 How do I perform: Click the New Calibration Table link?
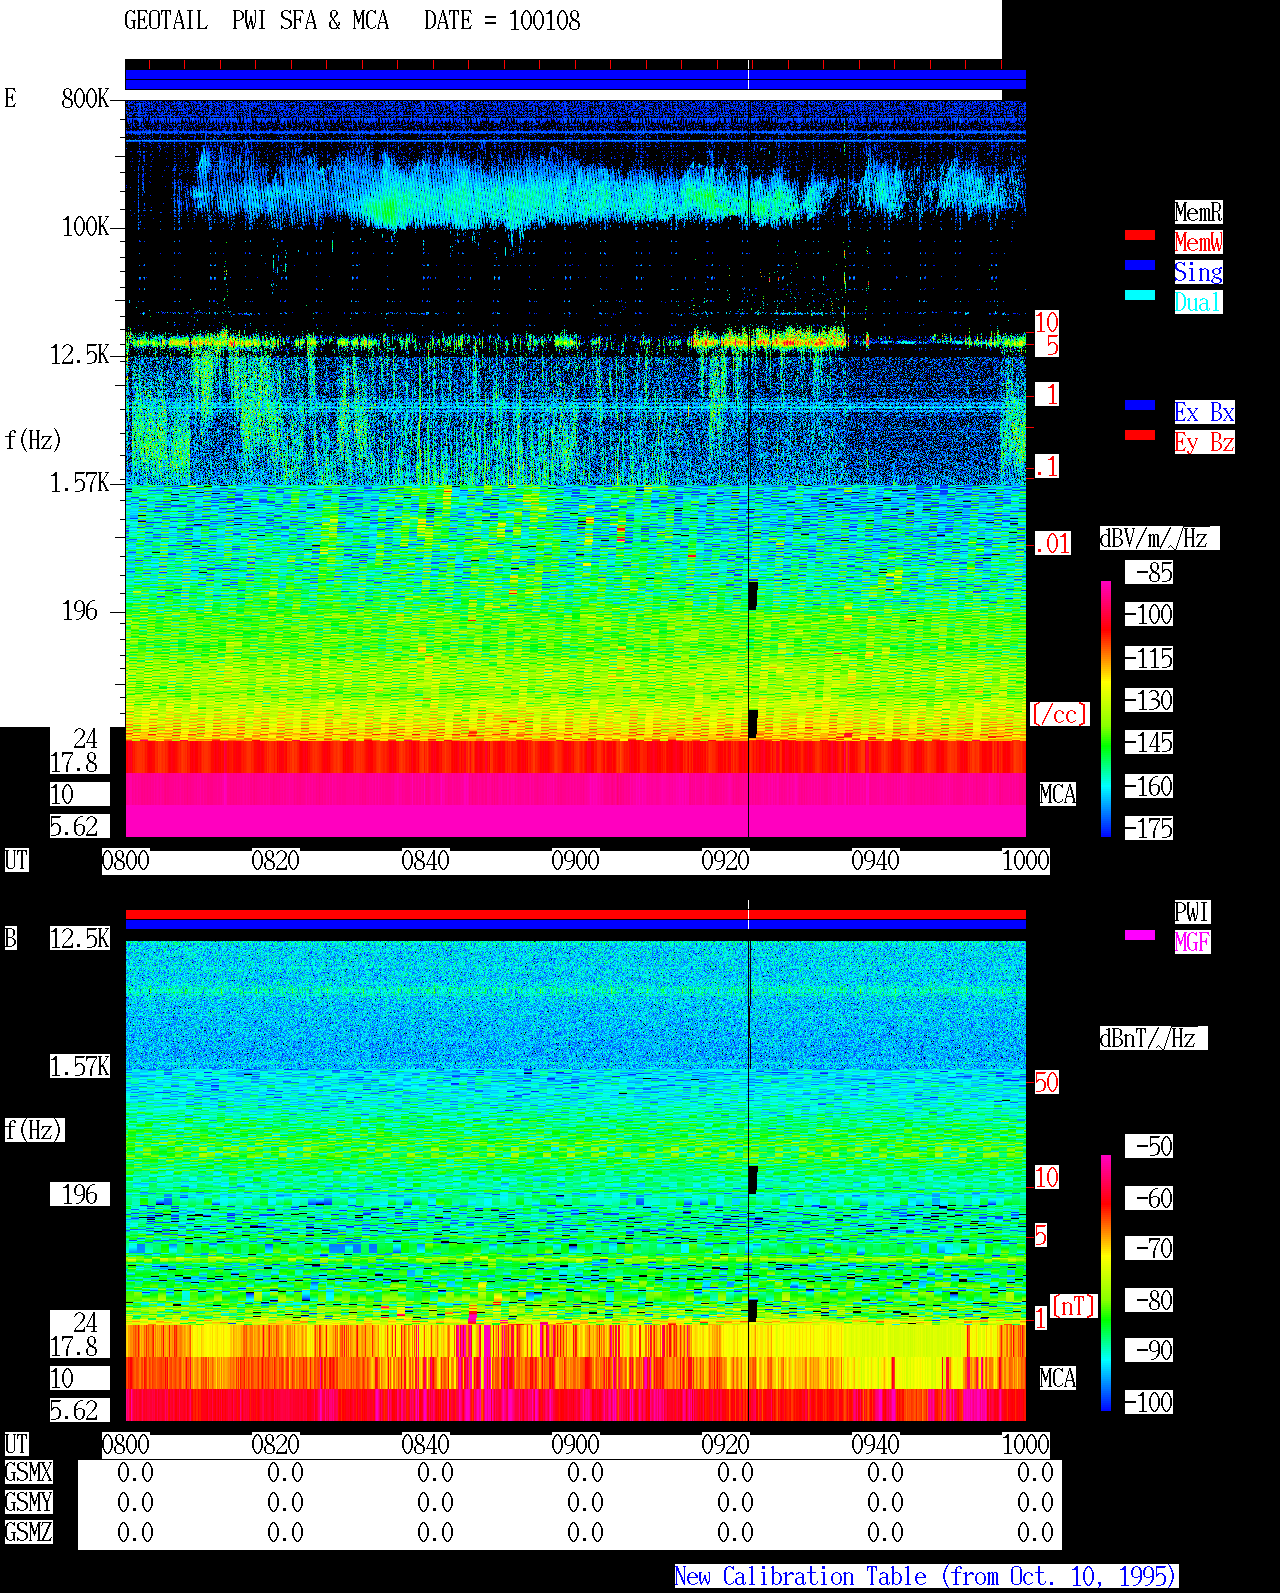[x=926, y=1576]
